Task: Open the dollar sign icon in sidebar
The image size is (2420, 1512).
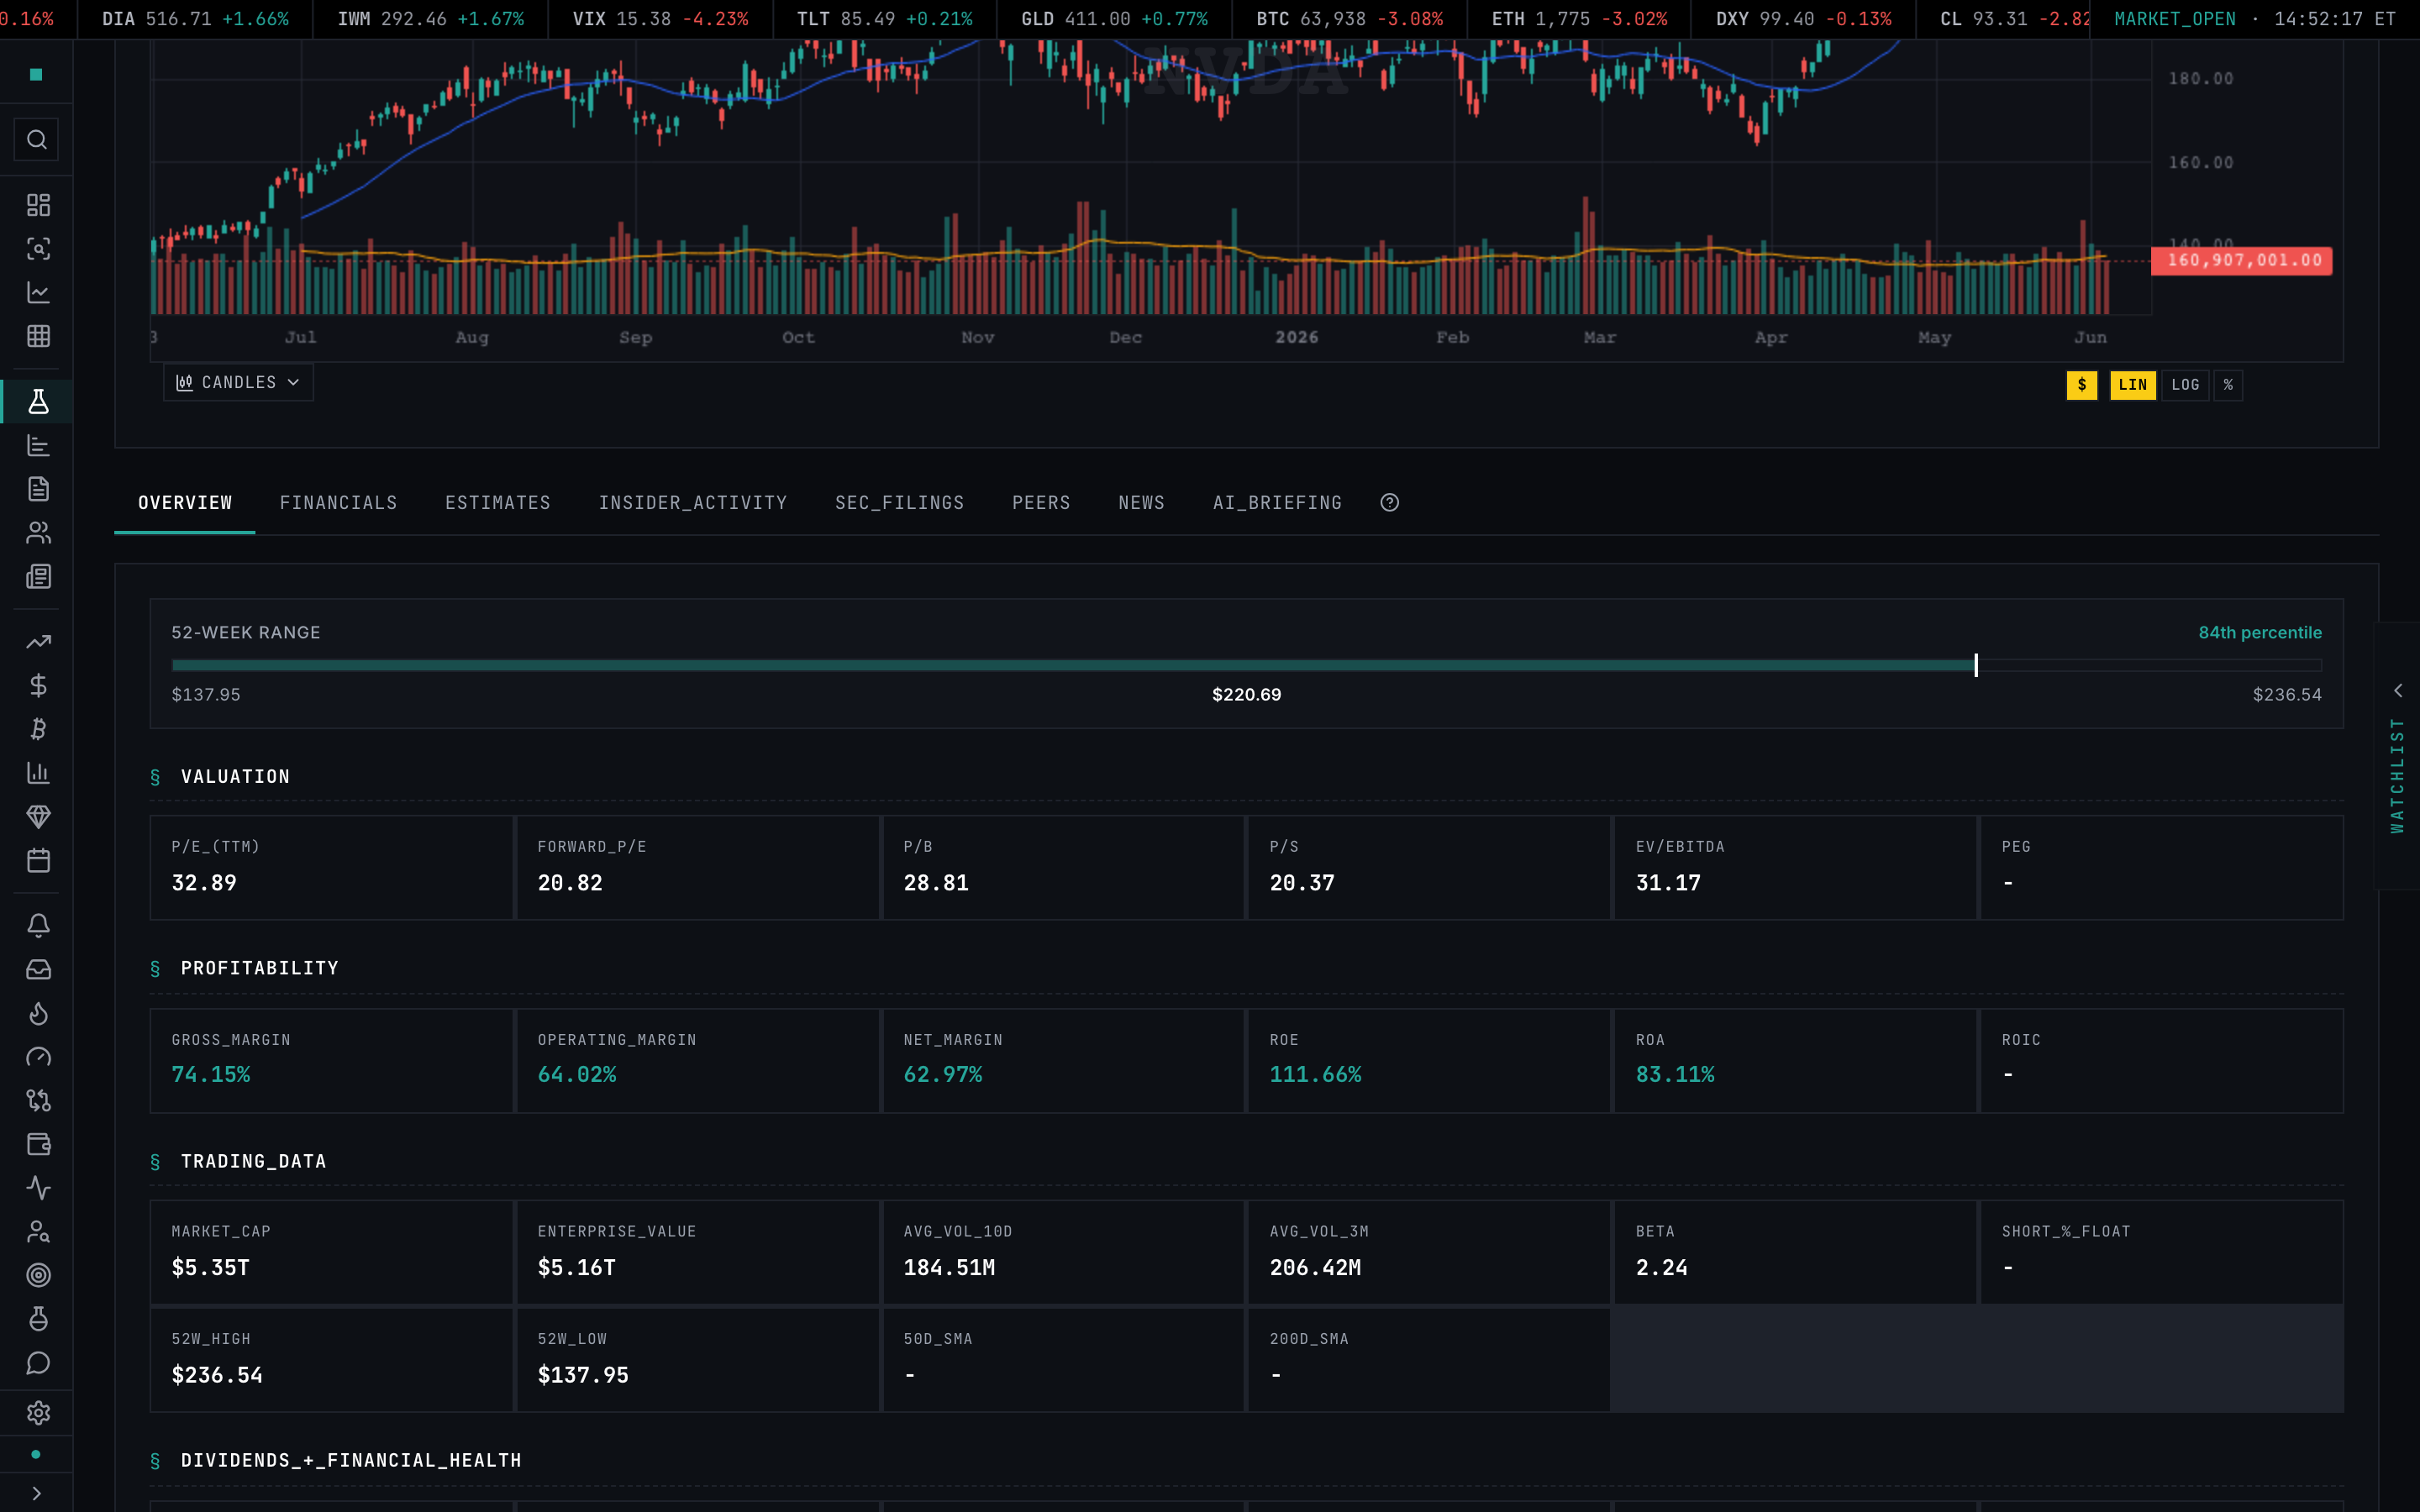Action: tap(38, 685)
